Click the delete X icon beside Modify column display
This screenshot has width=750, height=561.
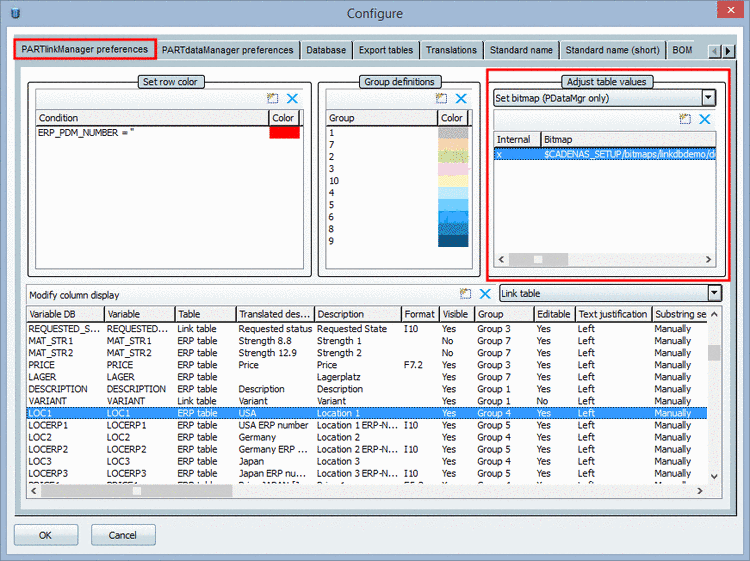click(485, 294)
